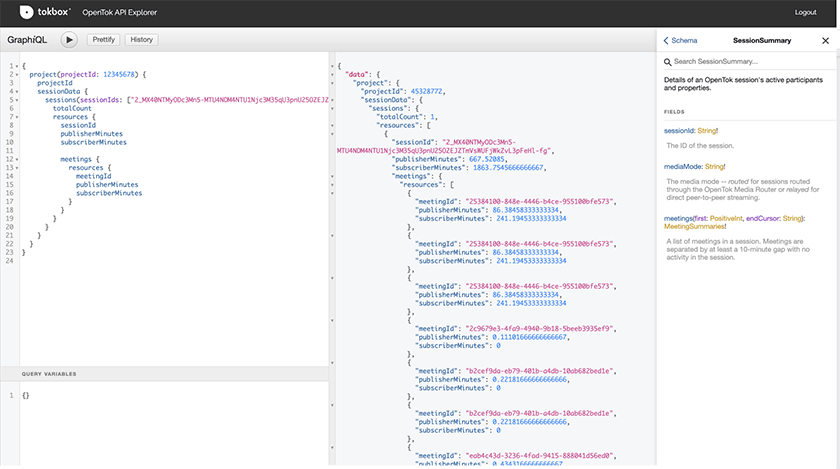Click projectId value 12345678 in query

coord(119,75)
